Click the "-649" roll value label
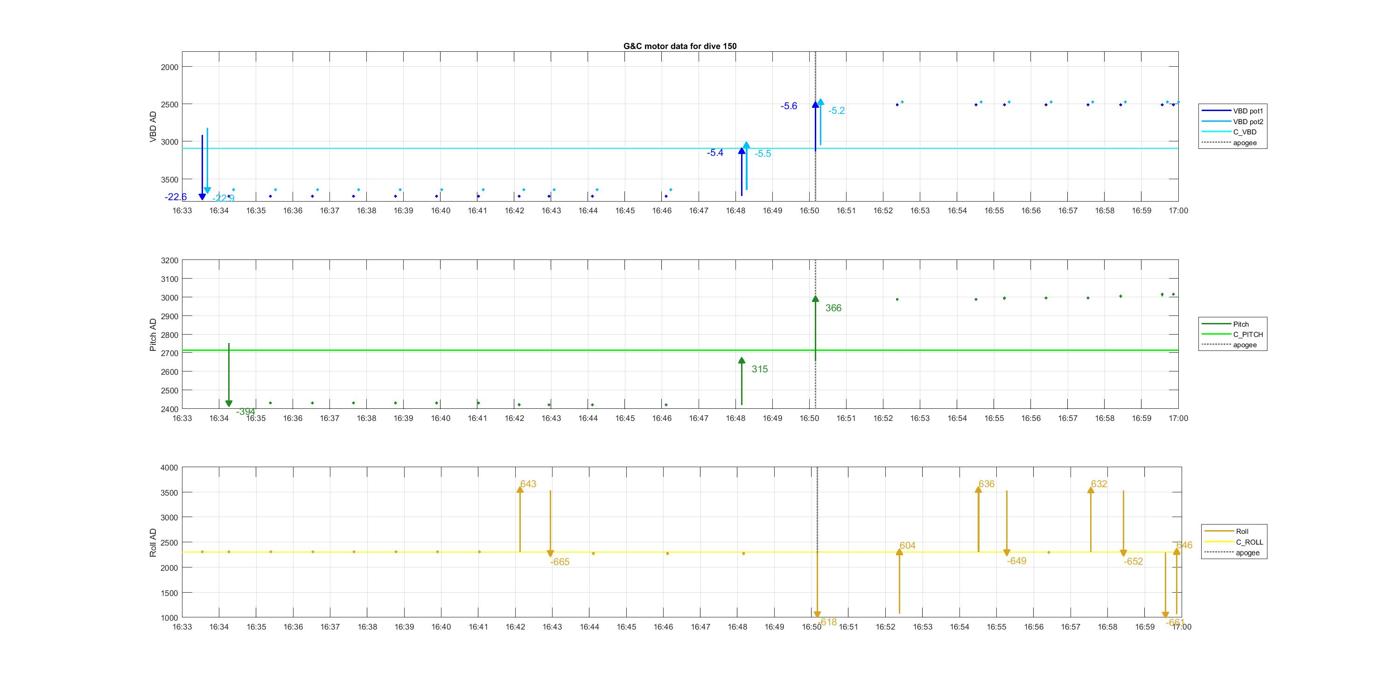1400x693 pixels. point(1017,561)
